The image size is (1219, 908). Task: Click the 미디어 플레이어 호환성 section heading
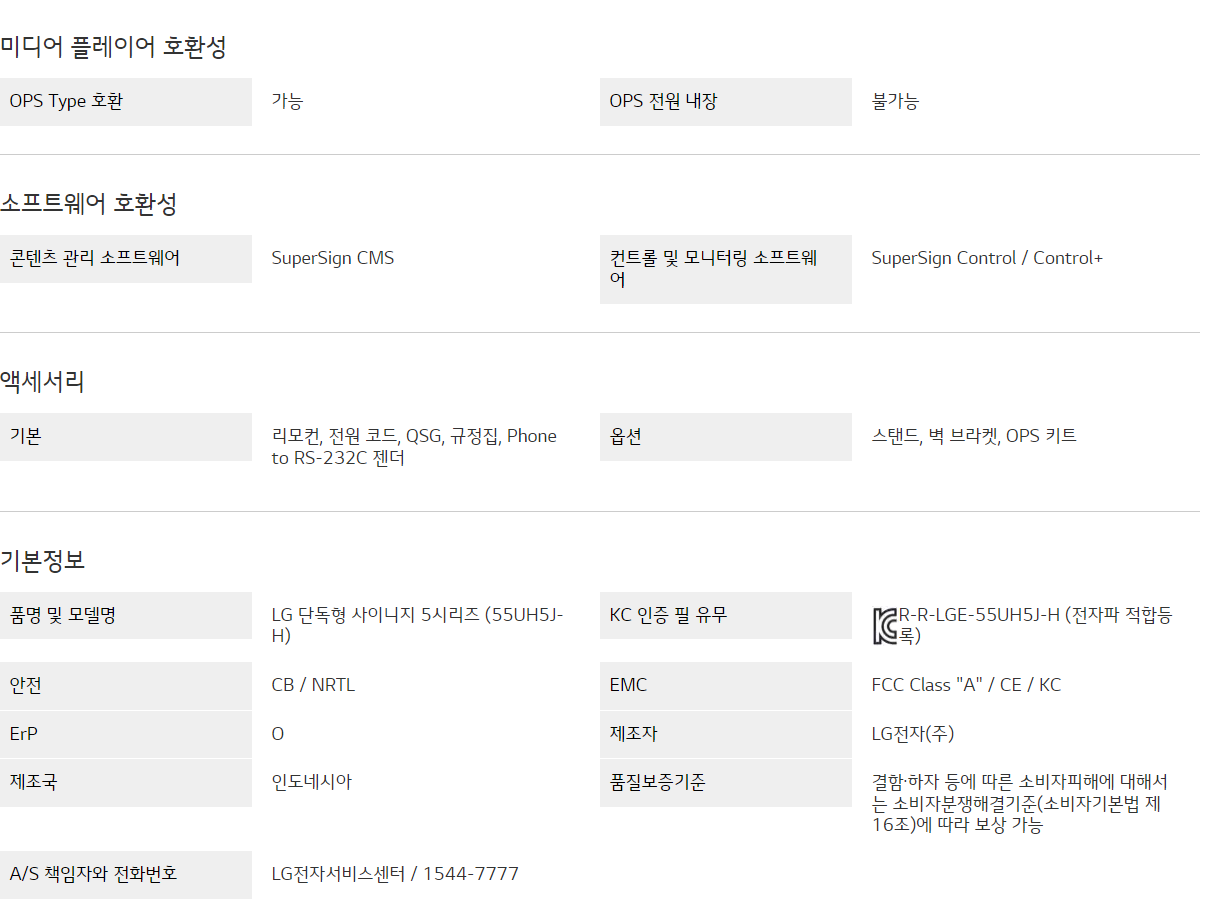click(x=113, y=46)
